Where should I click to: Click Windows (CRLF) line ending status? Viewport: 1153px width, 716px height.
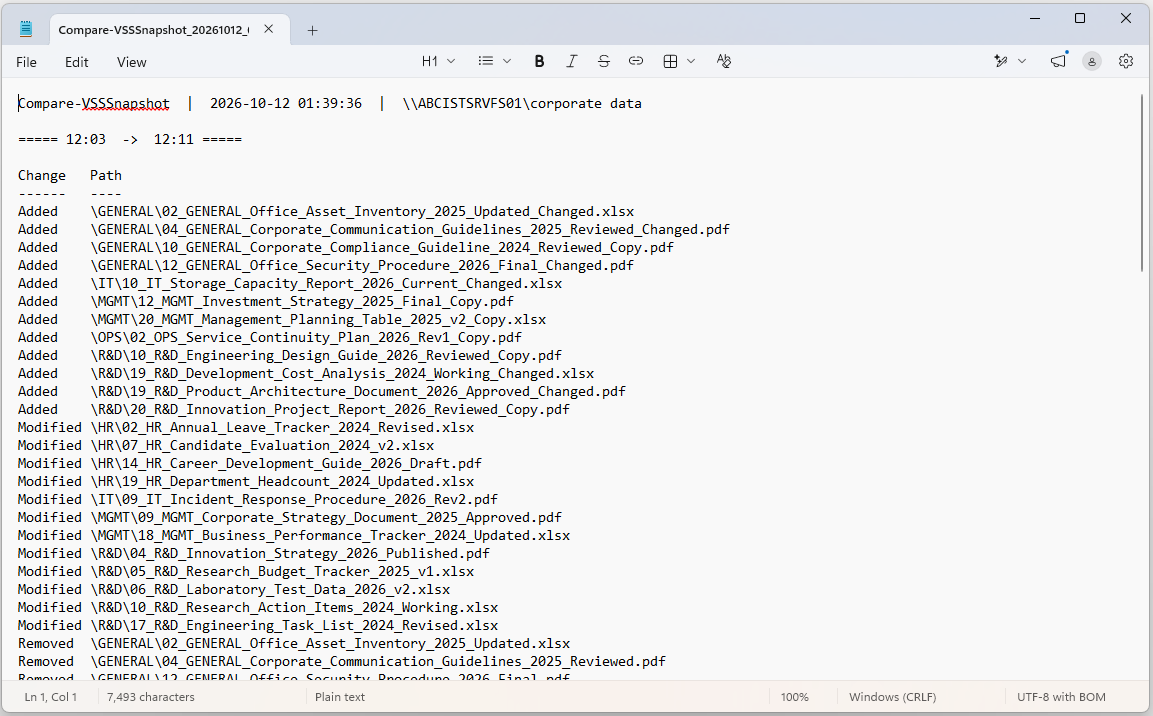tap(893, 697)
